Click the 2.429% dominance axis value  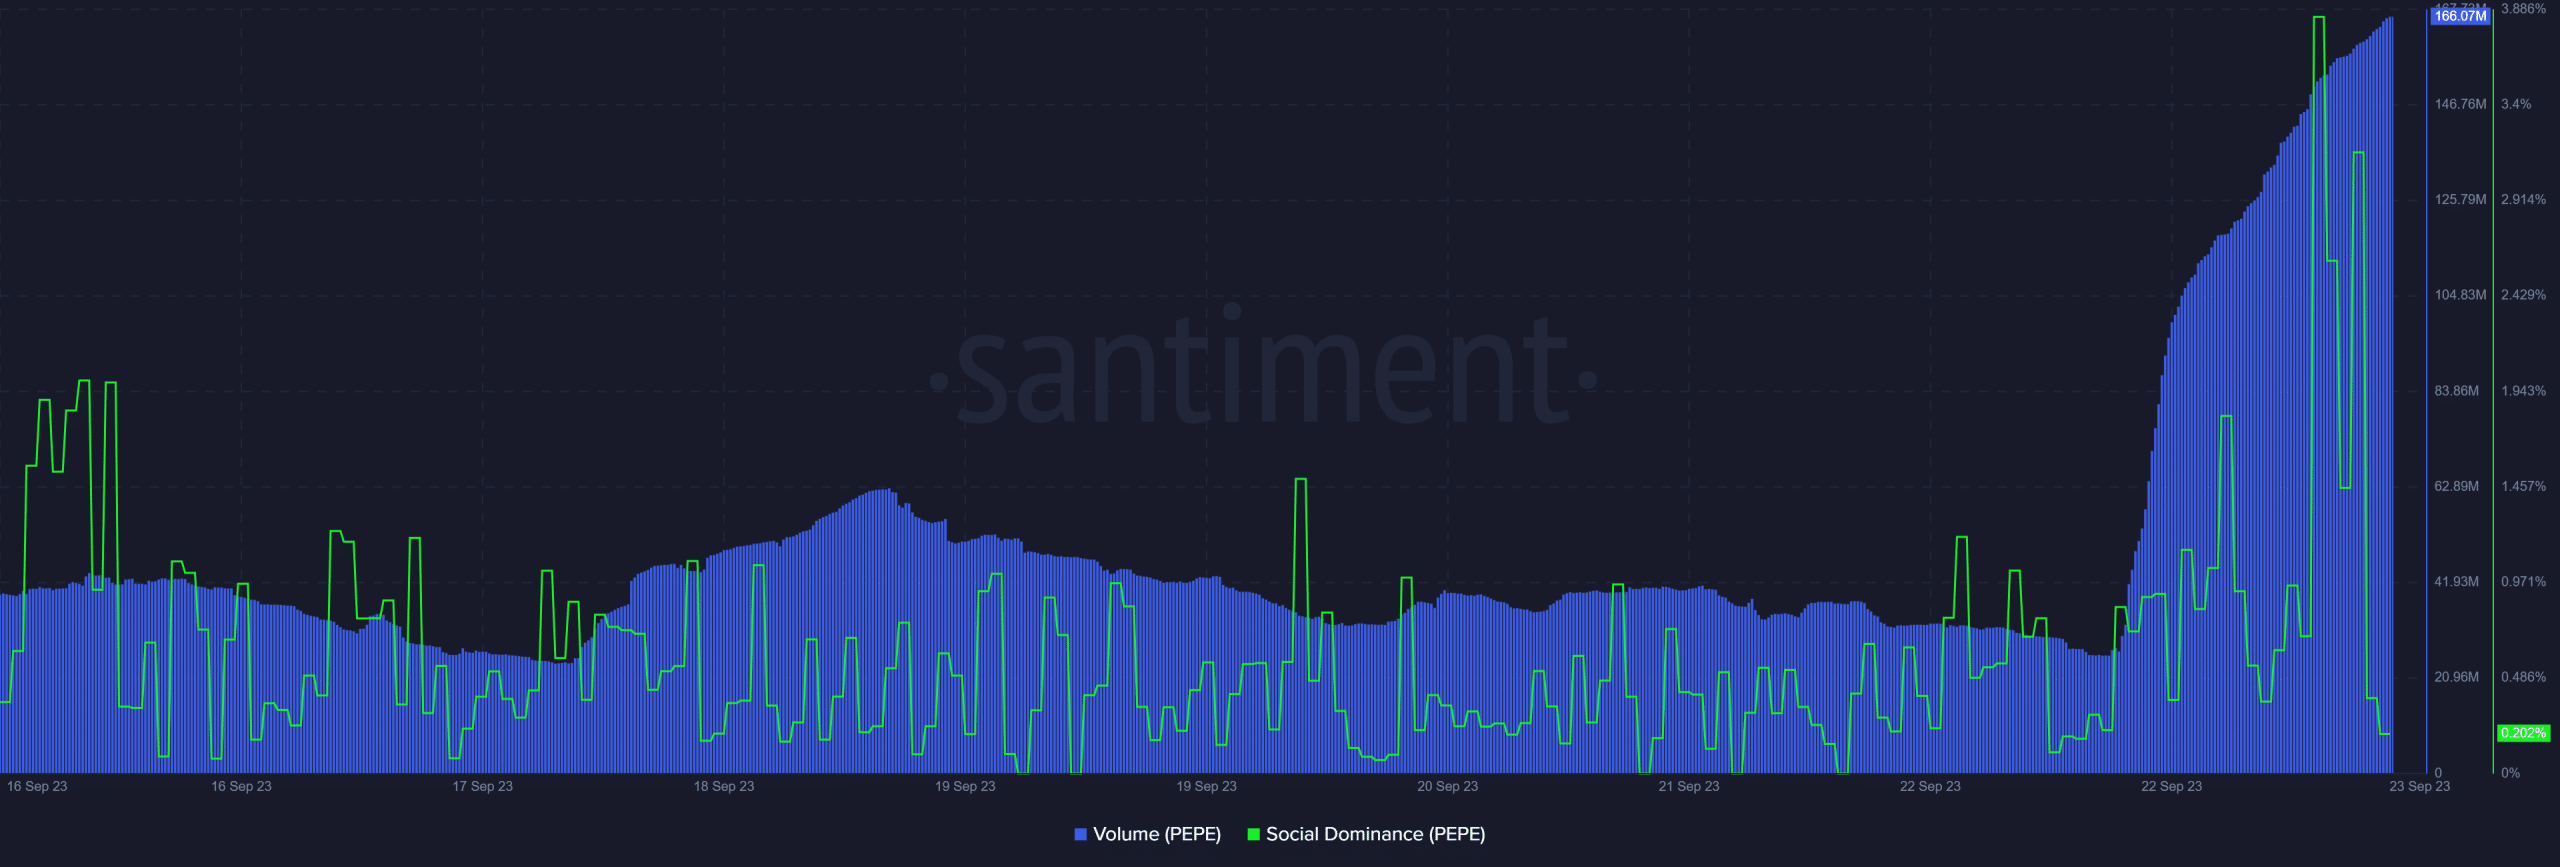(x=2523, y=295)
